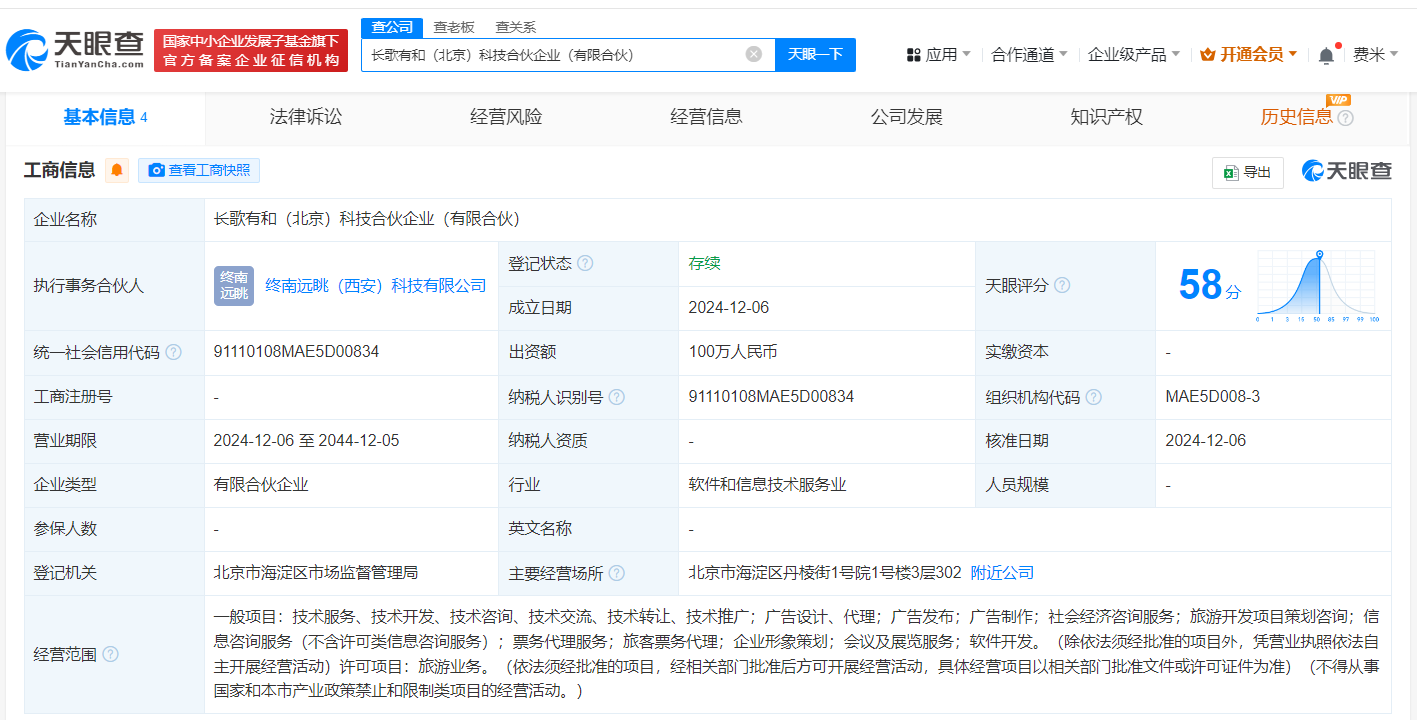Click the 附近公司 link
This screenshot has width=1417, height=720.
click(x=1002, y=573)
